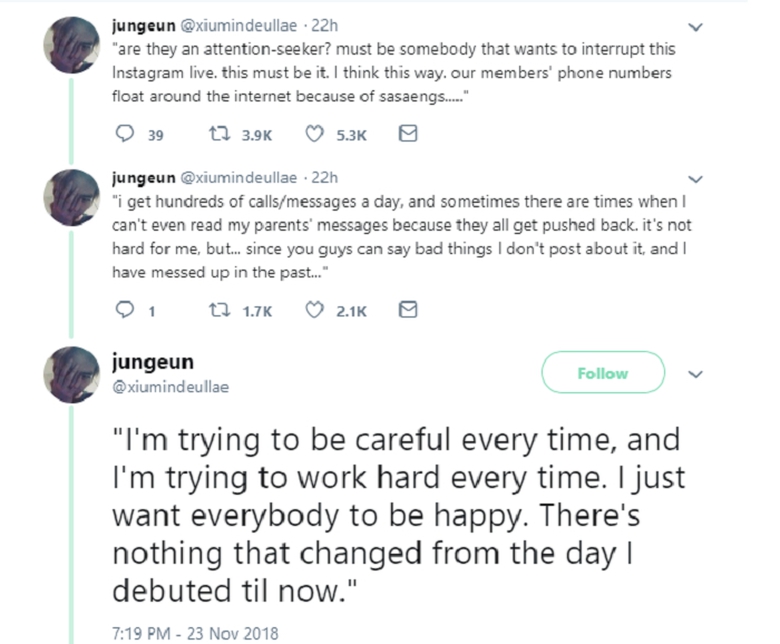Click envelope icon on second tweet

407,311
